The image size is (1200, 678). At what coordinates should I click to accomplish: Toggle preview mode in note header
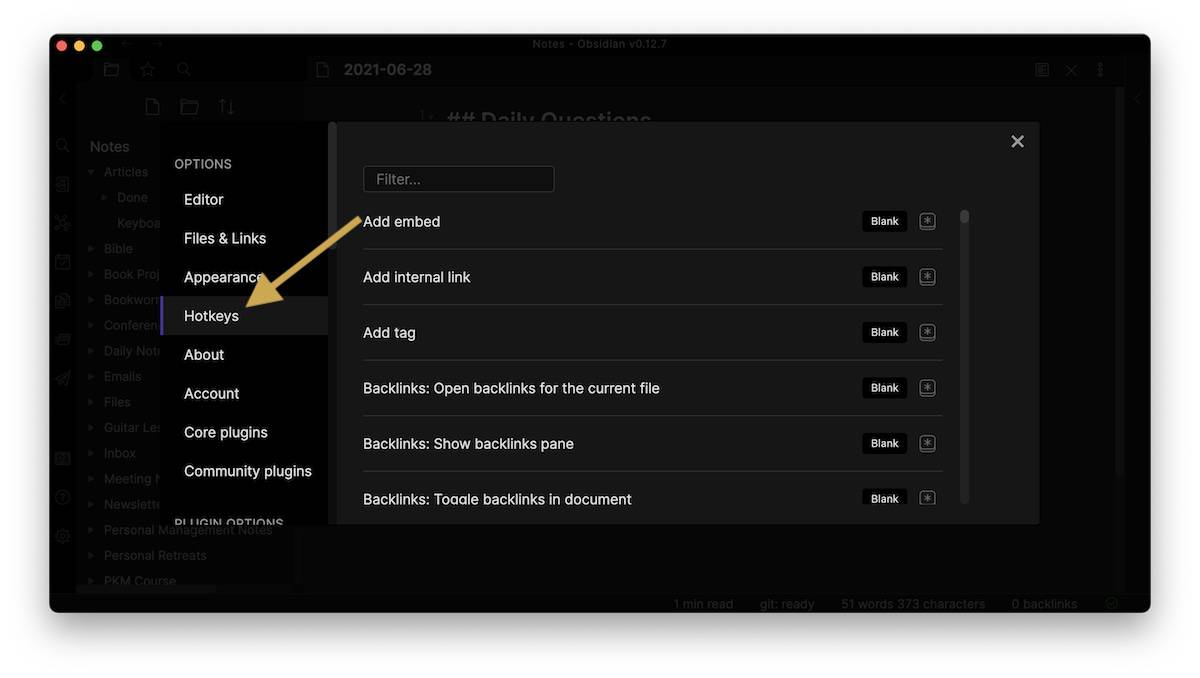point(1042,70)
